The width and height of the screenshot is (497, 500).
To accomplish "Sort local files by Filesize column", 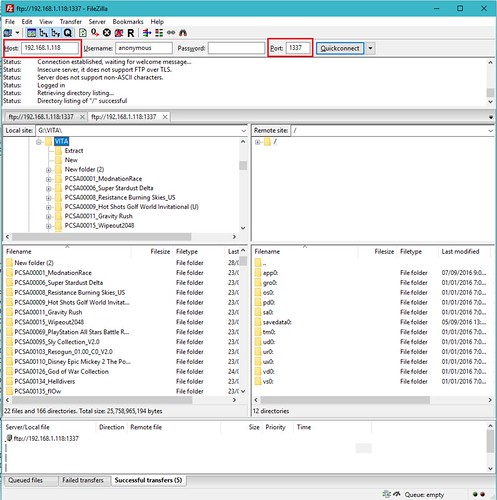I will (x=152, y=252).
